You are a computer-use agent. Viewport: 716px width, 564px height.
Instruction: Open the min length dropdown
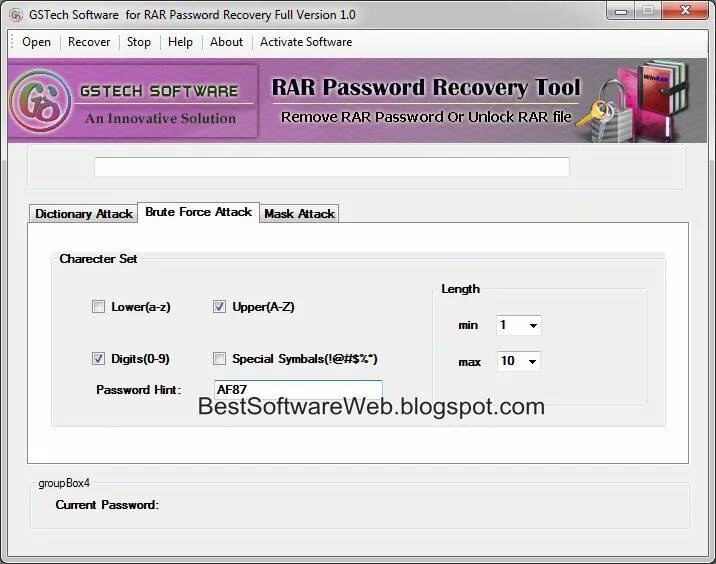click(x=519, y=325)
